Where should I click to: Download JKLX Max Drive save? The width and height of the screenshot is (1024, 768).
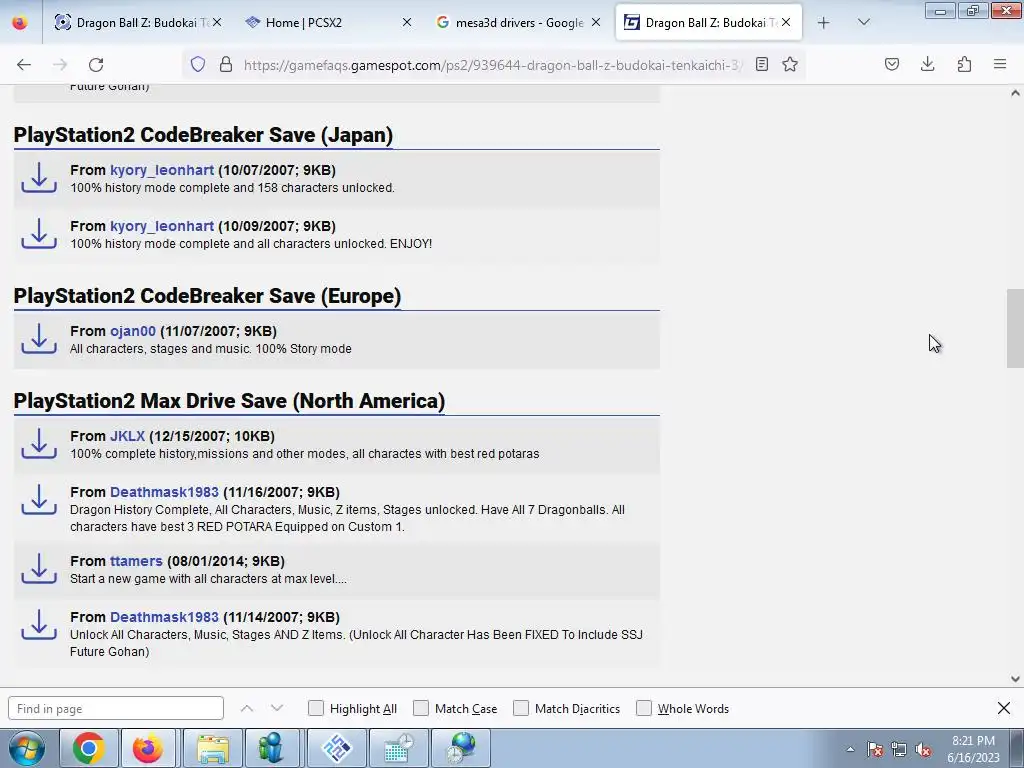coord(39,443)
